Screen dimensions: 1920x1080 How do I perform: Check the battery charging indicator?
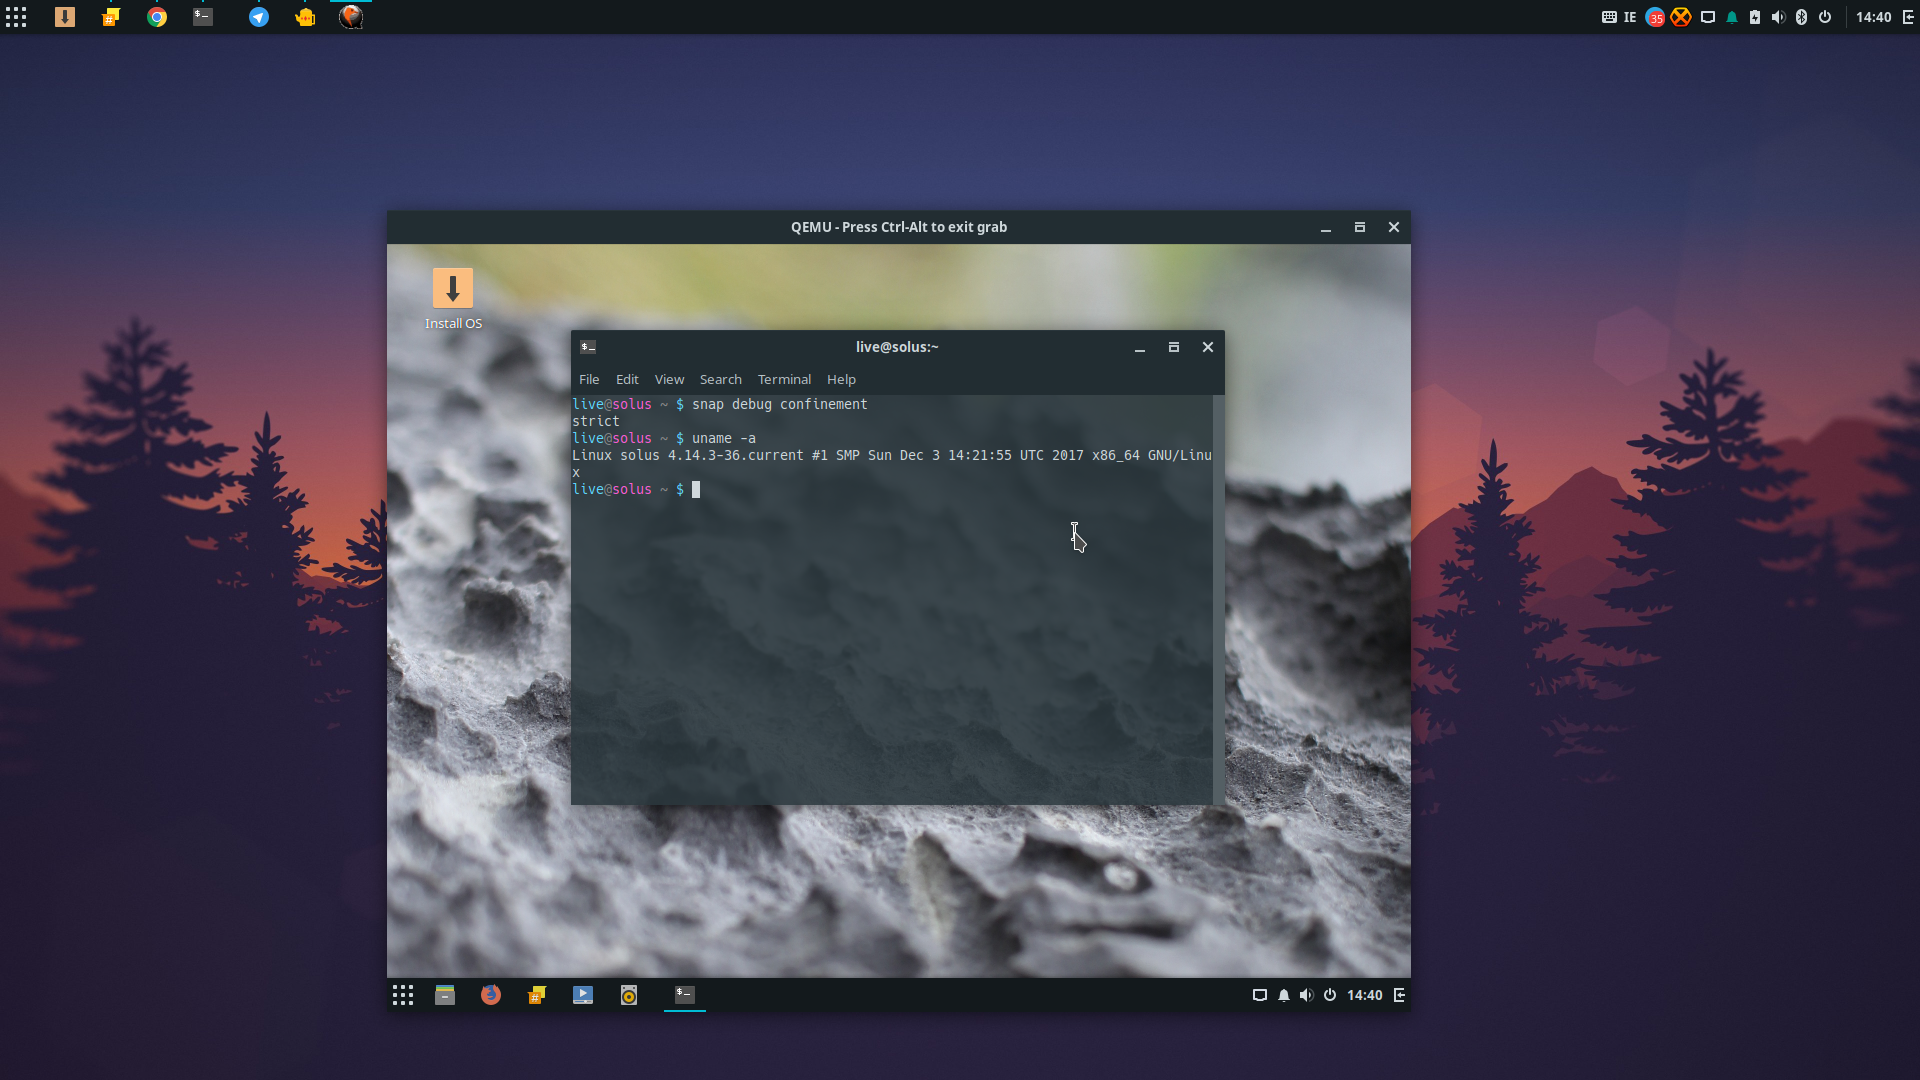click(x=1755, y=17)
